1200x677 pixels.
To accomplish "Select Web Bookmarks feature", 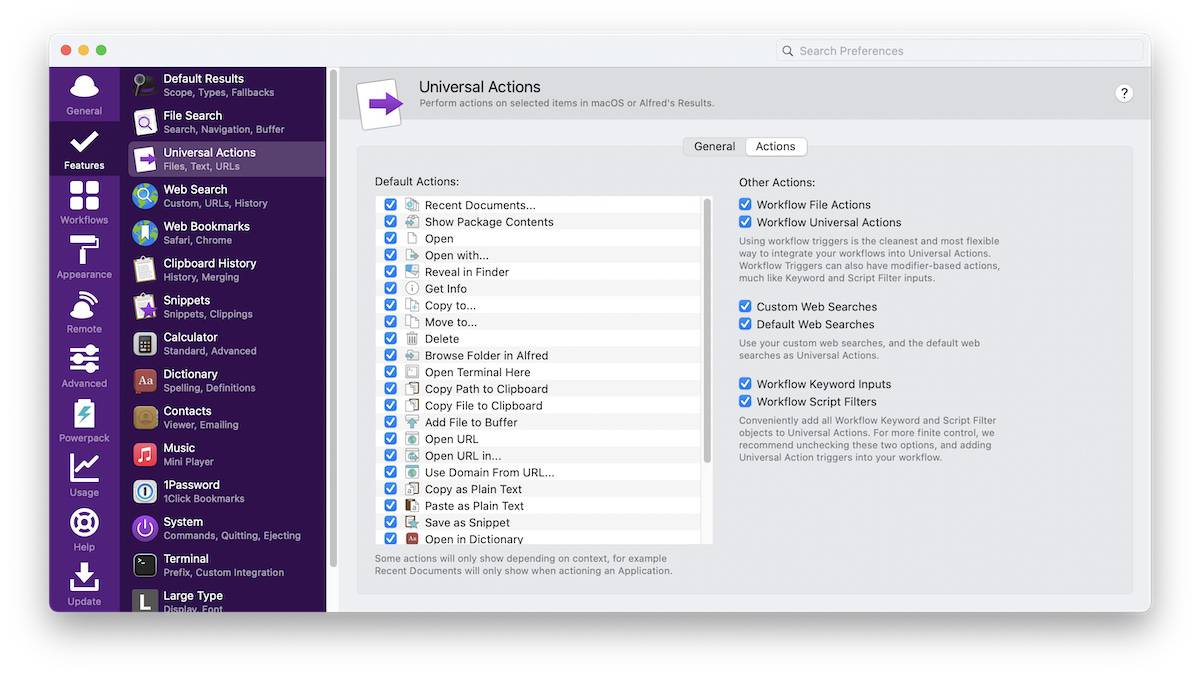I will point(226,233).
